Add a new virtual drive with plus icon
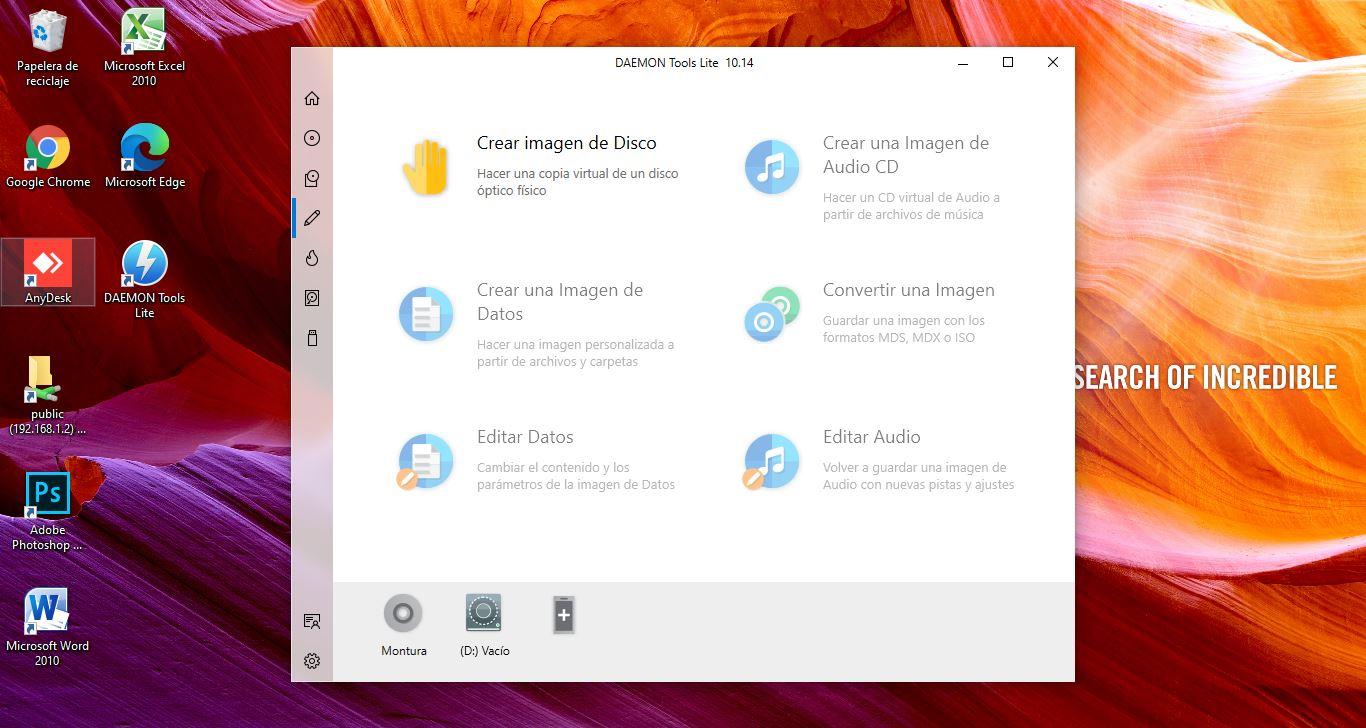The image size is (1366, 728). pos(564,615)
